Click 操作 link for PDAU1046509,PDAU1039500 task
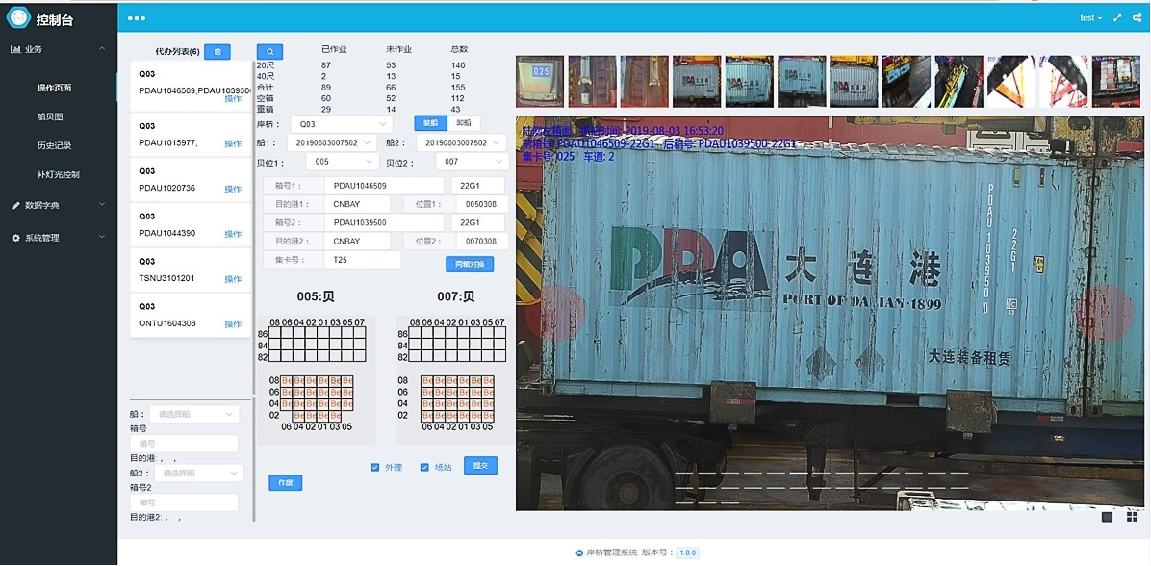The image size is (1151, 566). point(233,98)
